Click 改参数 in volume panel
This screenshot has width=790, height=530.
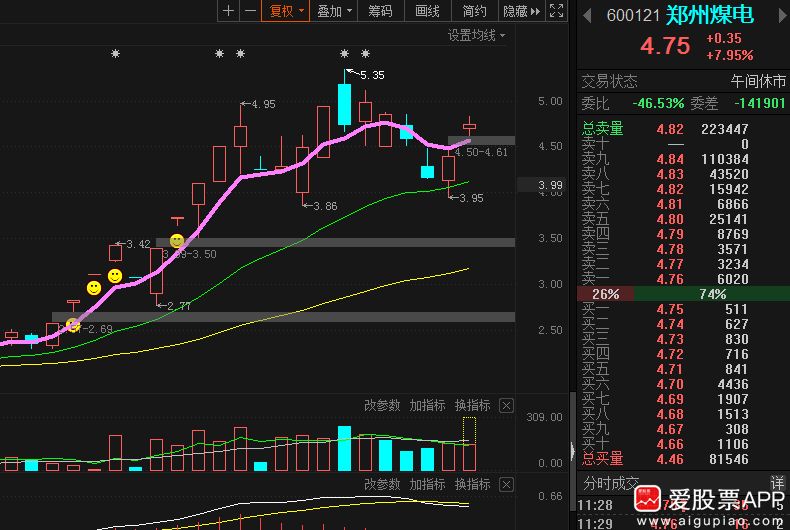pyautogui.click(x=382, y=405)
